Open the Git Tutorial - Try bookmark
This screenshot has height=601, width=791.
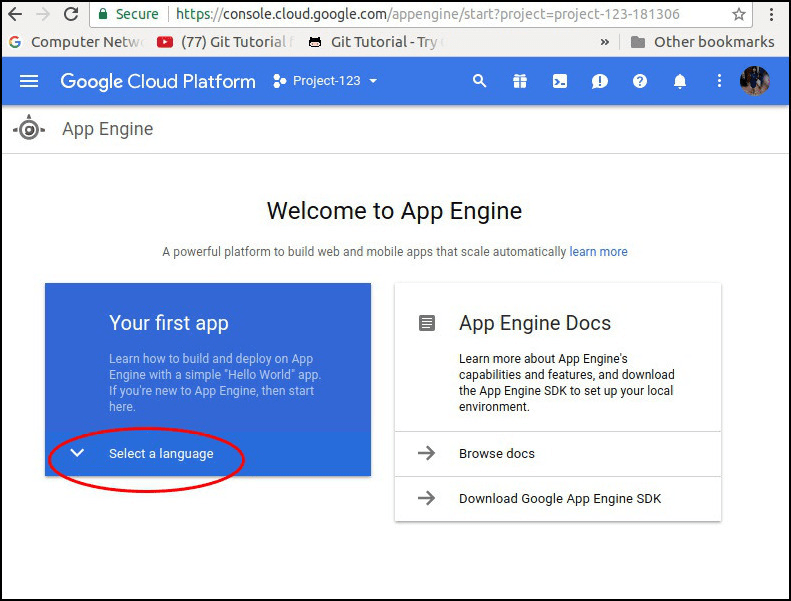click(377, 42)
